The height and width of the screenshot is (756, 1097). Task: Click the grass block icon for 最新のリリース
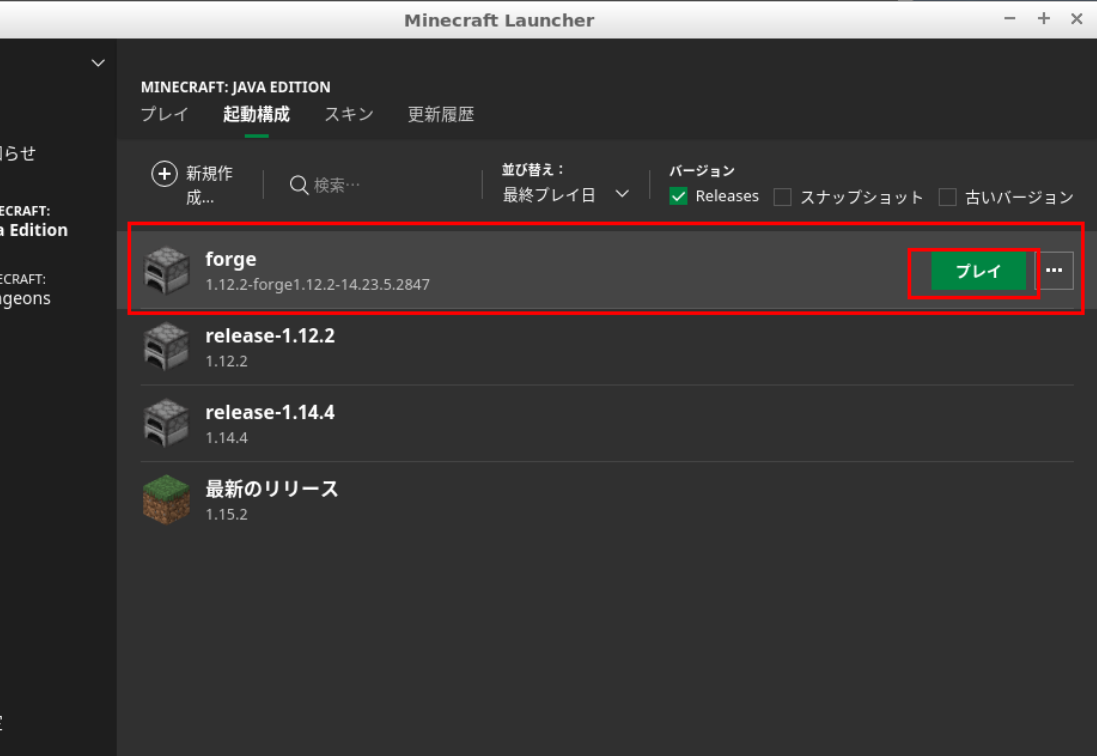pyautogui.click(x=167, y=499)
